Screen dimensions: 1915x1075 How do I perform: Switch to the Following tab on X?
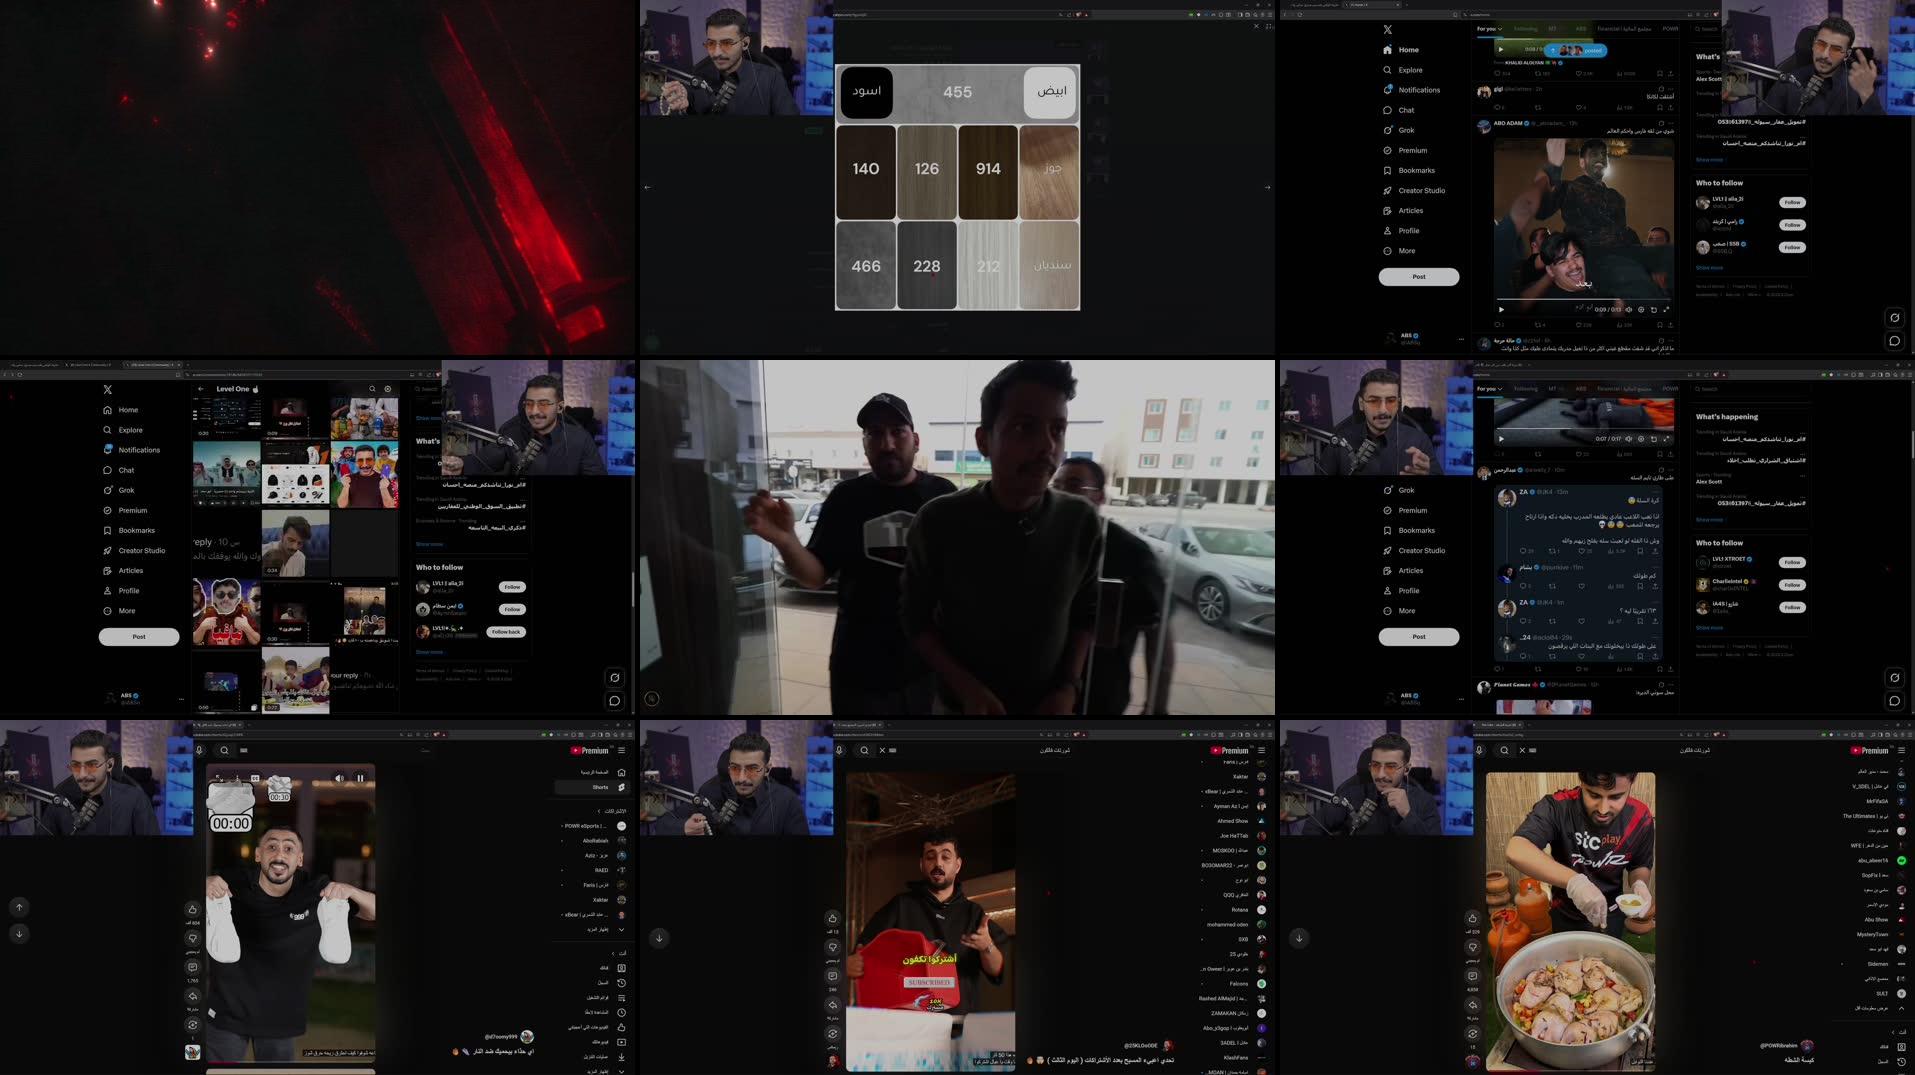(1526, 28)
